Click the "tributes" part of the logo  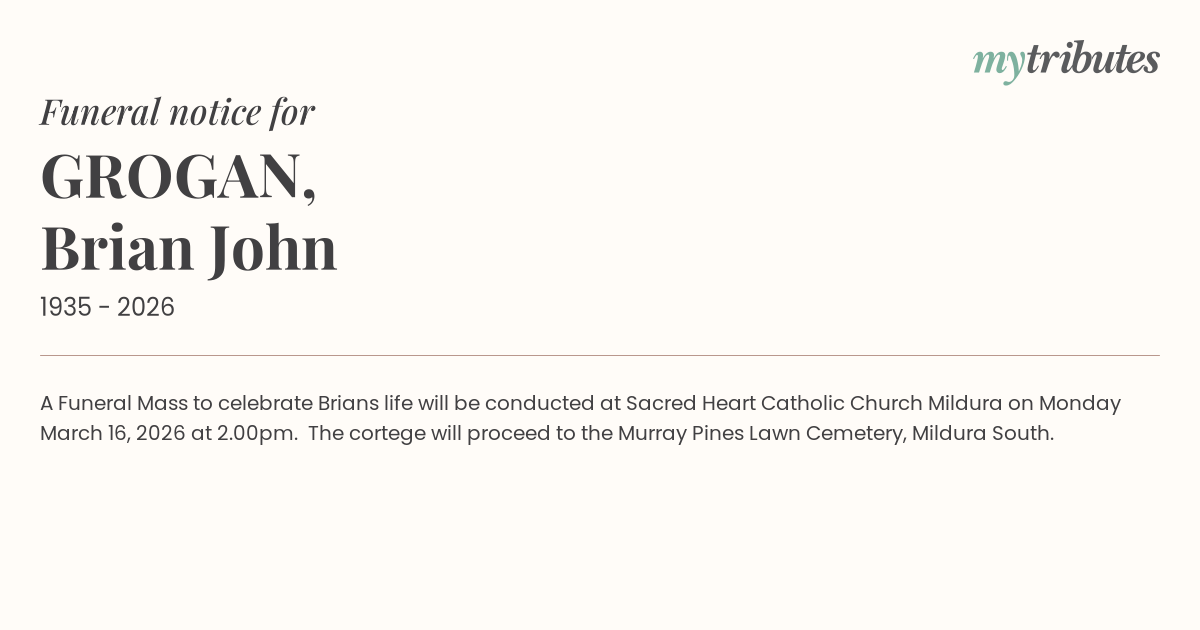coord(1092,60)
